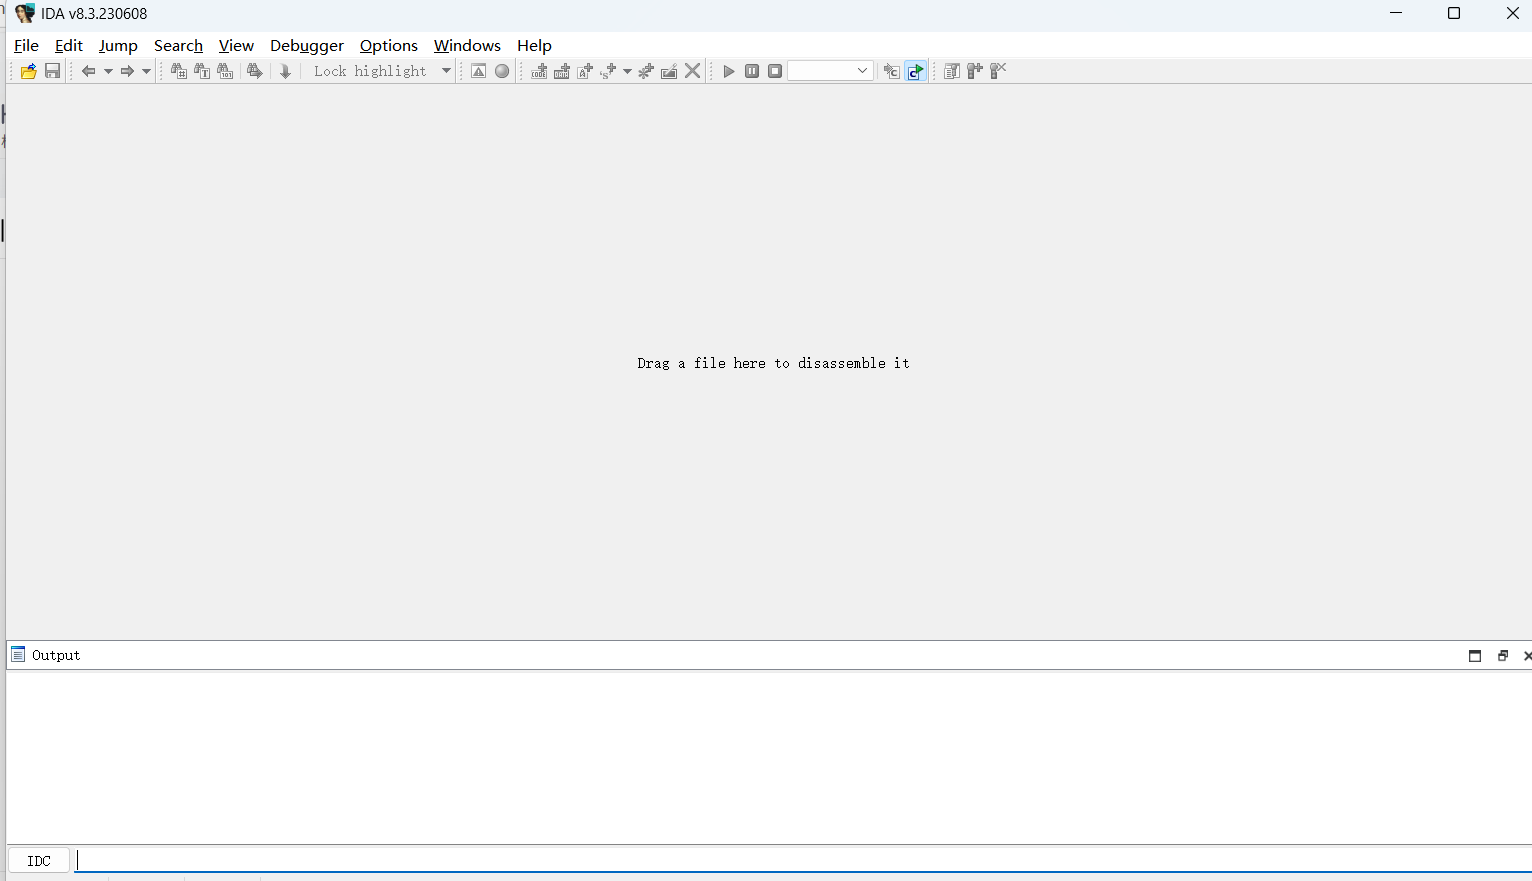
Task: Jump back in navigation history
Action: pos(89,70)
